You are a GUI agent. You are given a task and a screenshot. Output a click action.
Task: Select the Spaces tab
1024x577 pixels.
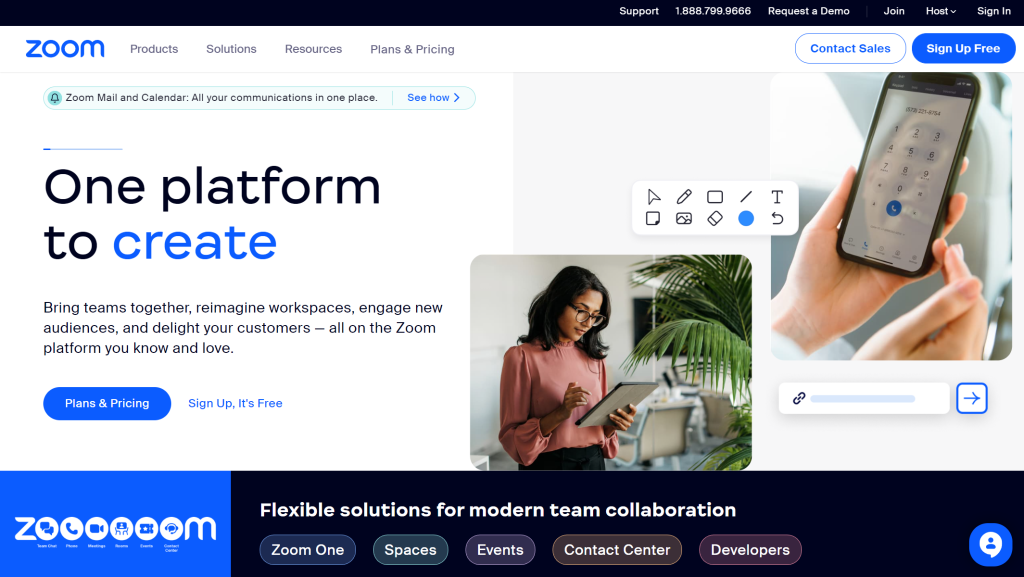(410, 550)
